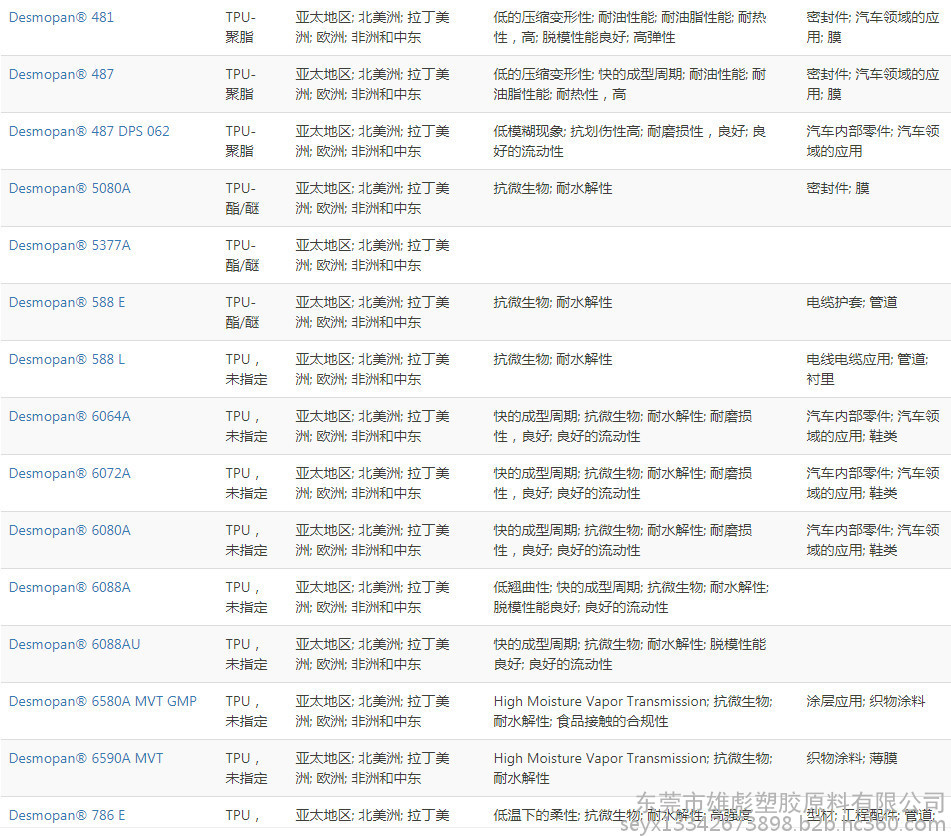This screenshot has width=951, height=836.
Task: Visit the Desmopan® 6590A MVT link
Action: 86,759
